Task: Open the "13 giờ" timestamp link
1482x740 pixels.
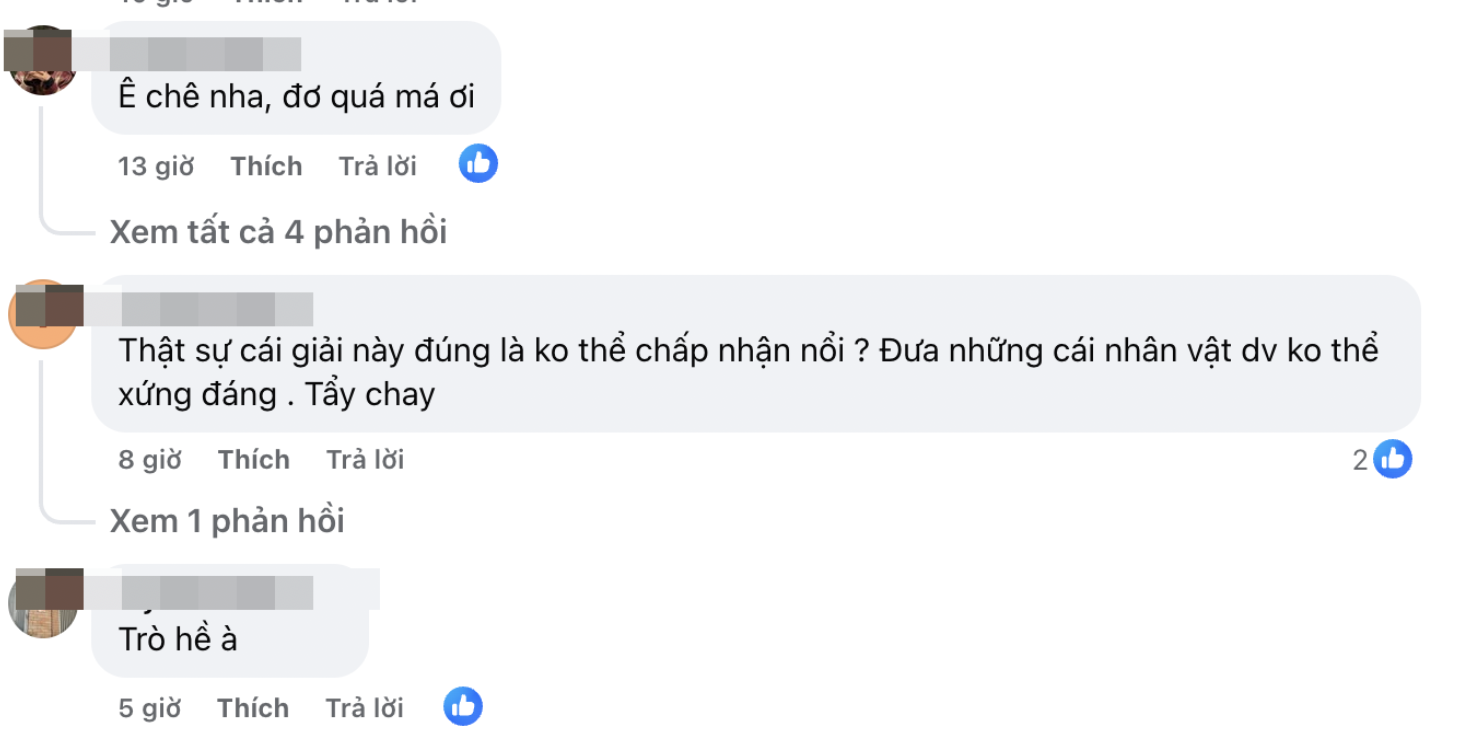Action: [156, 166]
